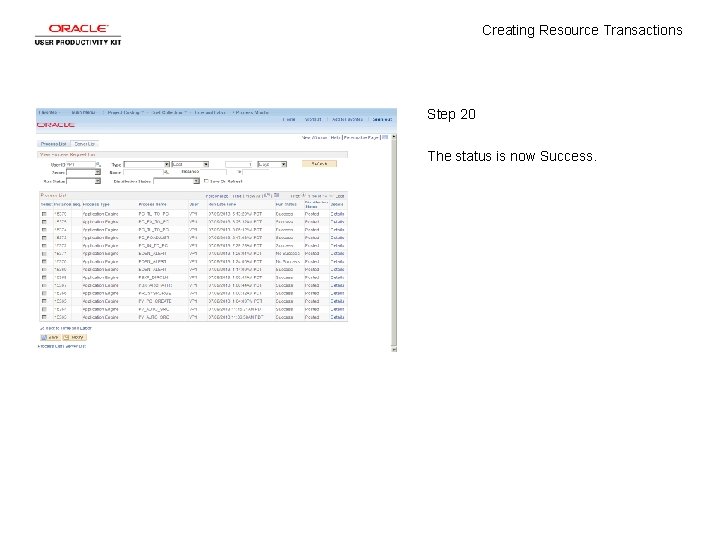Viewport: 720px width, 540px height.
Task: Click the vertical scrollbar track
Action: pos(394,243)
